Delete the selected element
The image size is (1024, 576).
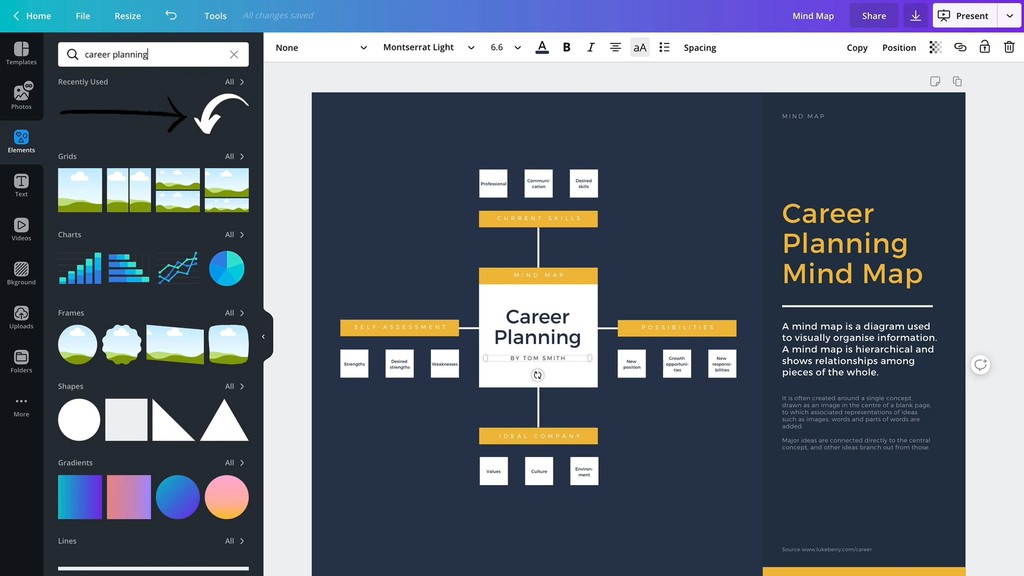click(1010, 47)
